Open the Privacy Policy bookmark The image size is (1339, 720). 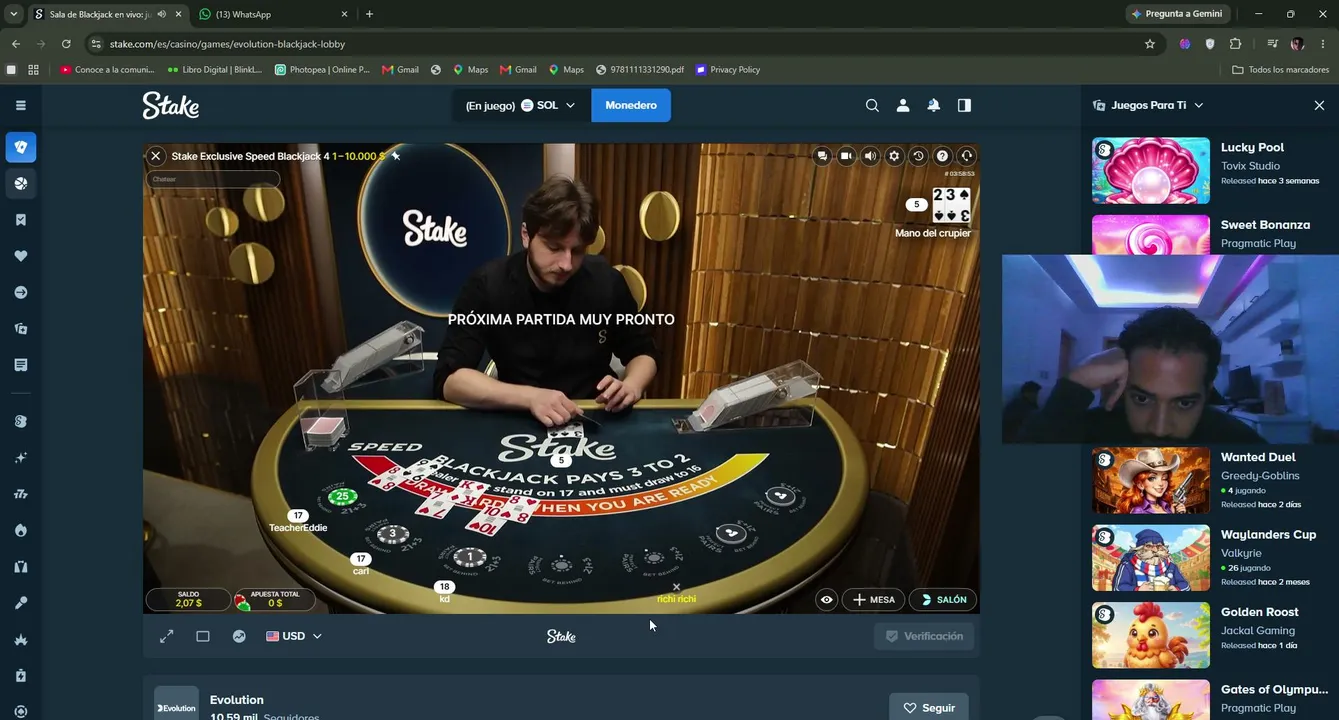pos(728,70)
